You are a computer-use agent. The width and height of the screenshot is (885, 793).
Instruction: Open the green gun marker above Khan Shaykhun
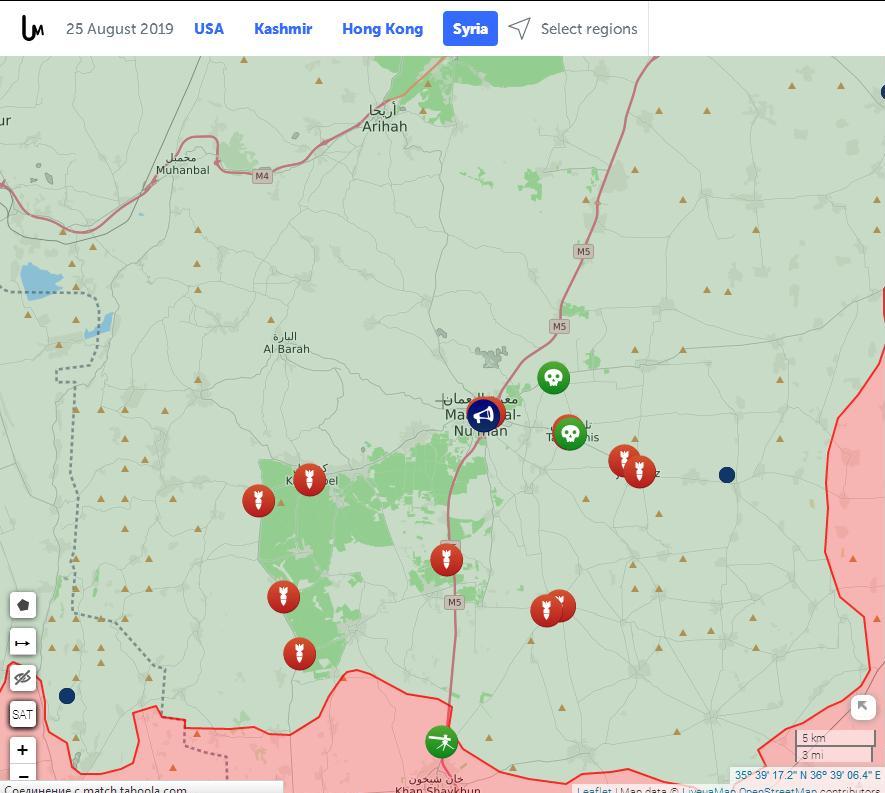point(441,742)
